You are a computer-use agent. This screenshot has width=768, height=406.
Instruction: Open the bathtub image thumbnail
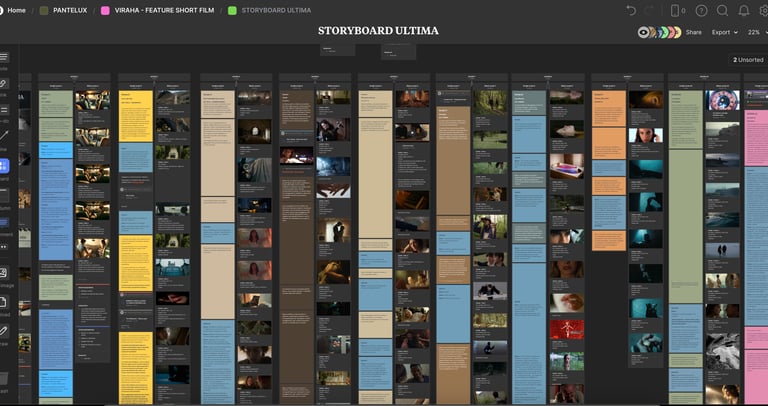tap(567, 166)
